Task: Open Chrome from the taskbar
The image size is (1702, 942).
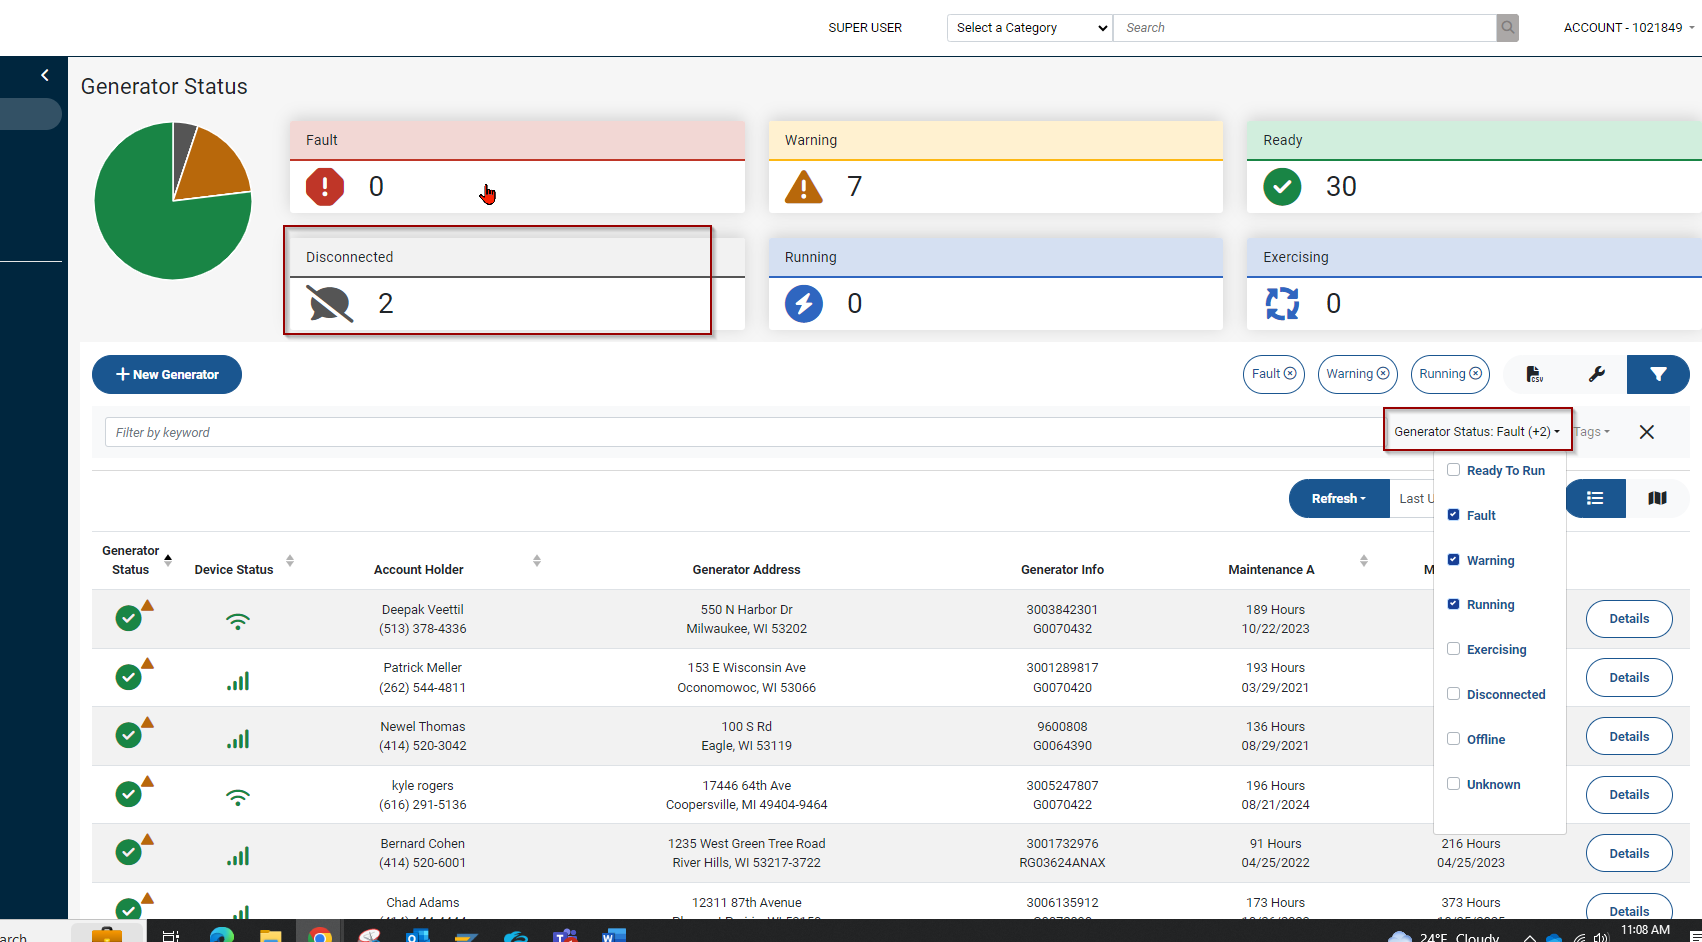Action: tap(320, 936)
